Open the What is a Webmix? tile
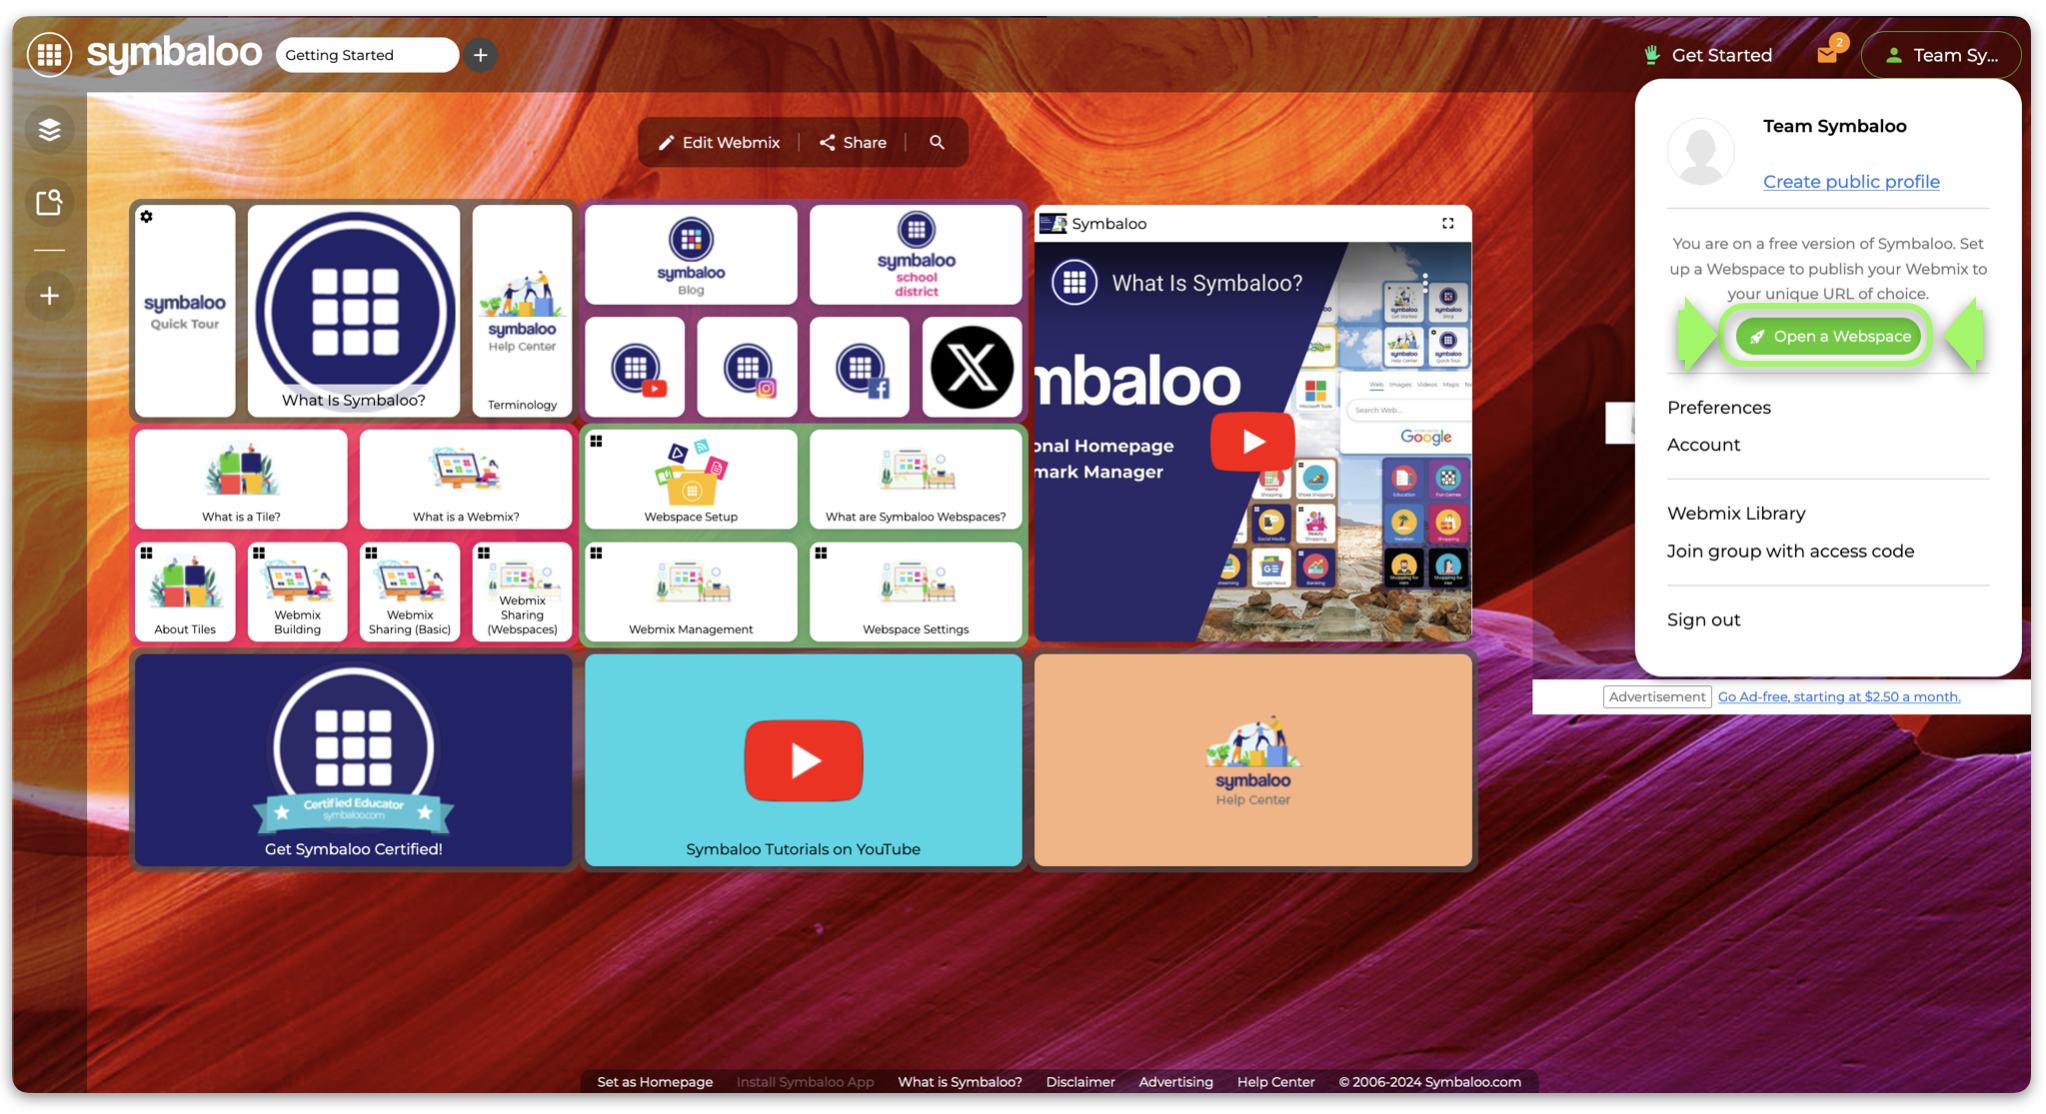 tap(466, 479)
